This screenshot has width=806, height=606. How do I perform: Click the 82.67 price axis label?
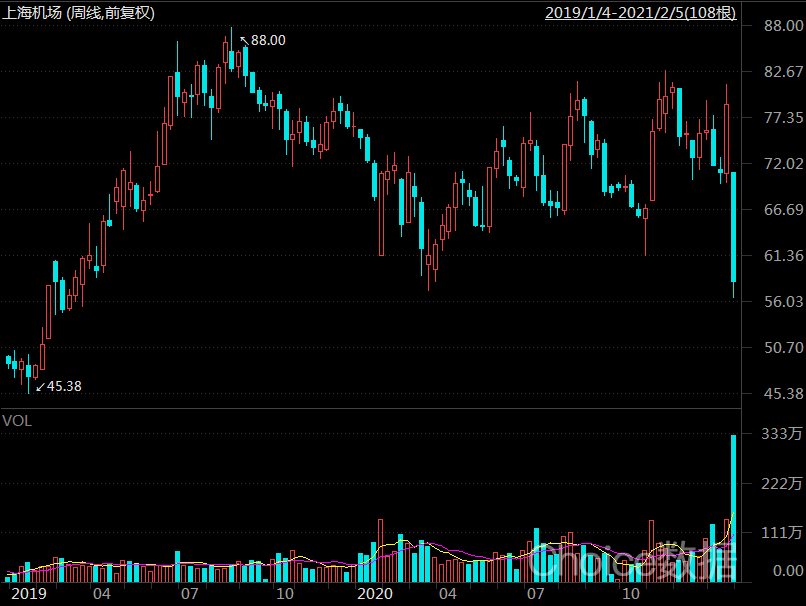click(776, 72)
